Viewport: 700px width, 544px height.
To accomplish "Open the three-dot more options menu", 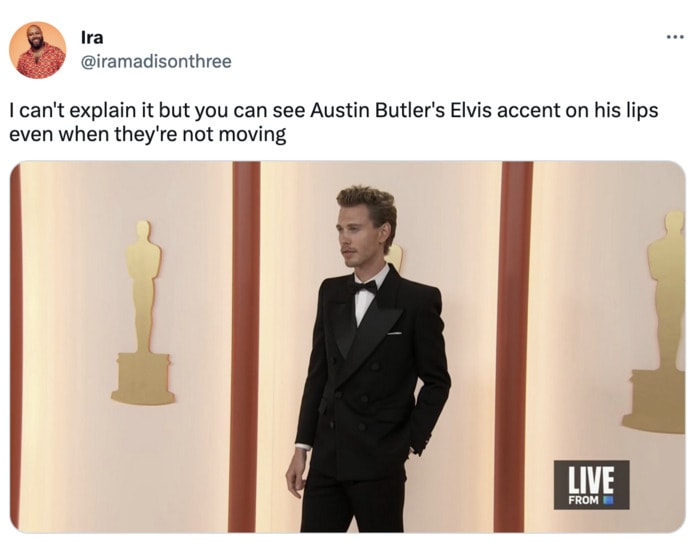I will (675, 37).
